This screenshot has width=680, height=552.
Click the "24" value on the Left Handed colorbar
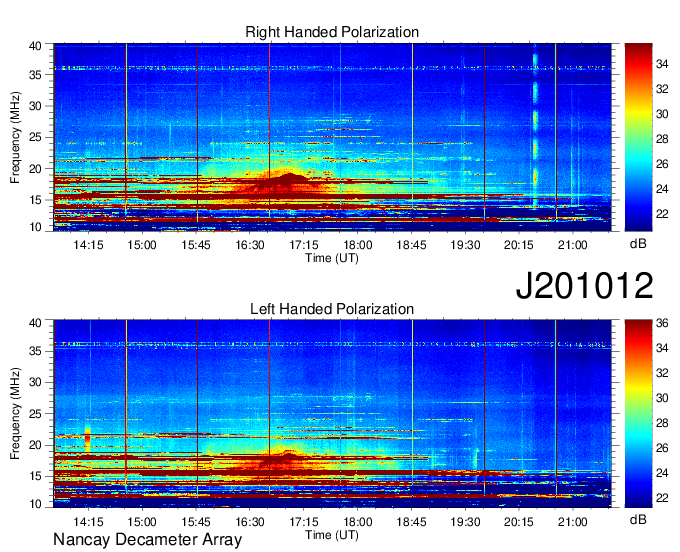662,473
